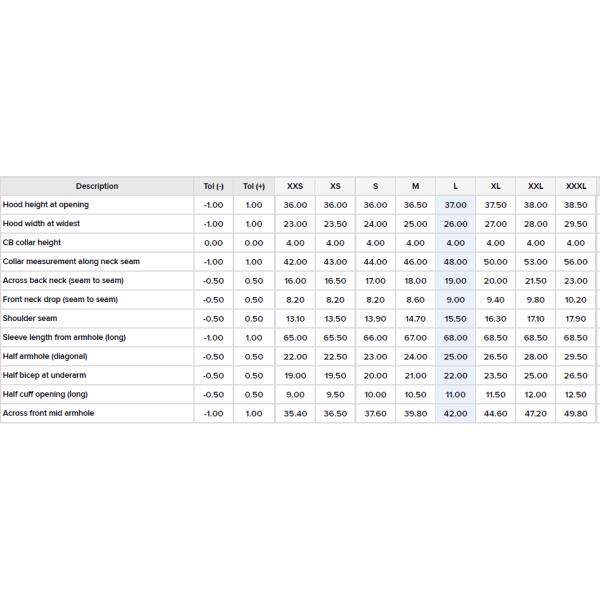This screenshot has width=600, height=600.
Task: Click the Shoulder seam row label
Action: pos(30,319)
